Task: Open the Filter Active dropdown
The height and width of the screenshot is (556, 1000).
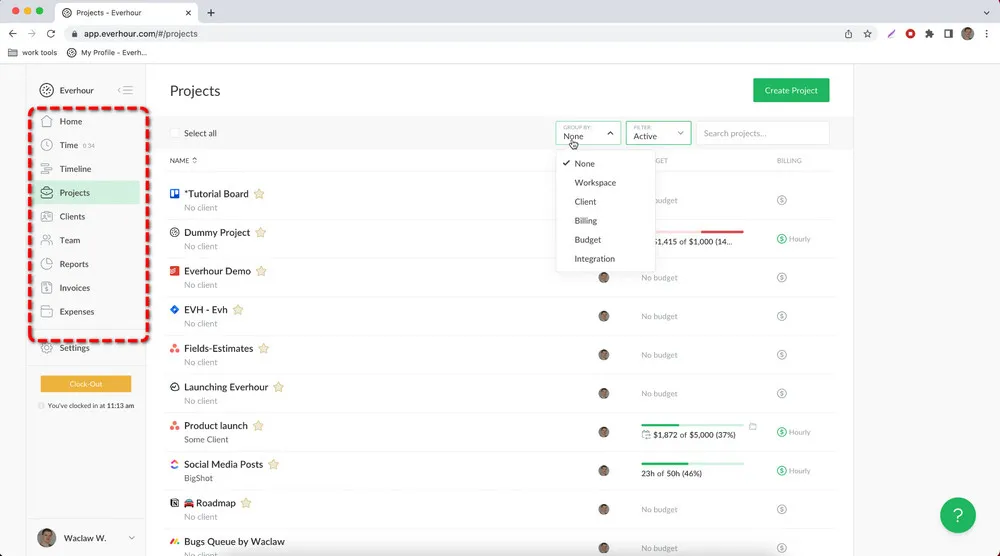Action: click(x=658, y=133)
